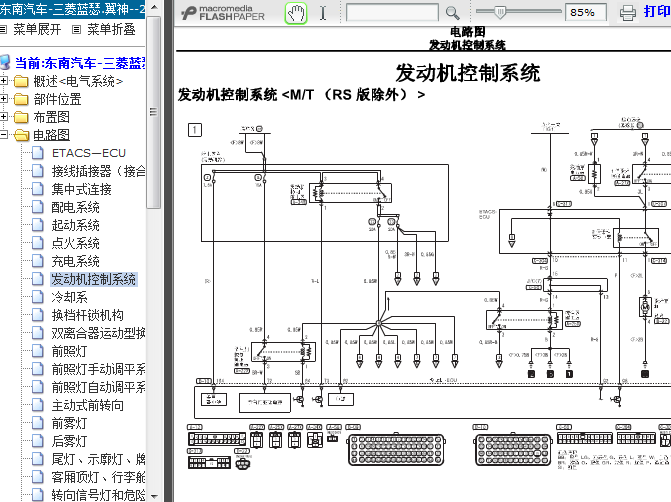
Task: Click the zoom slider handle
Action: [x=499, y=12]
